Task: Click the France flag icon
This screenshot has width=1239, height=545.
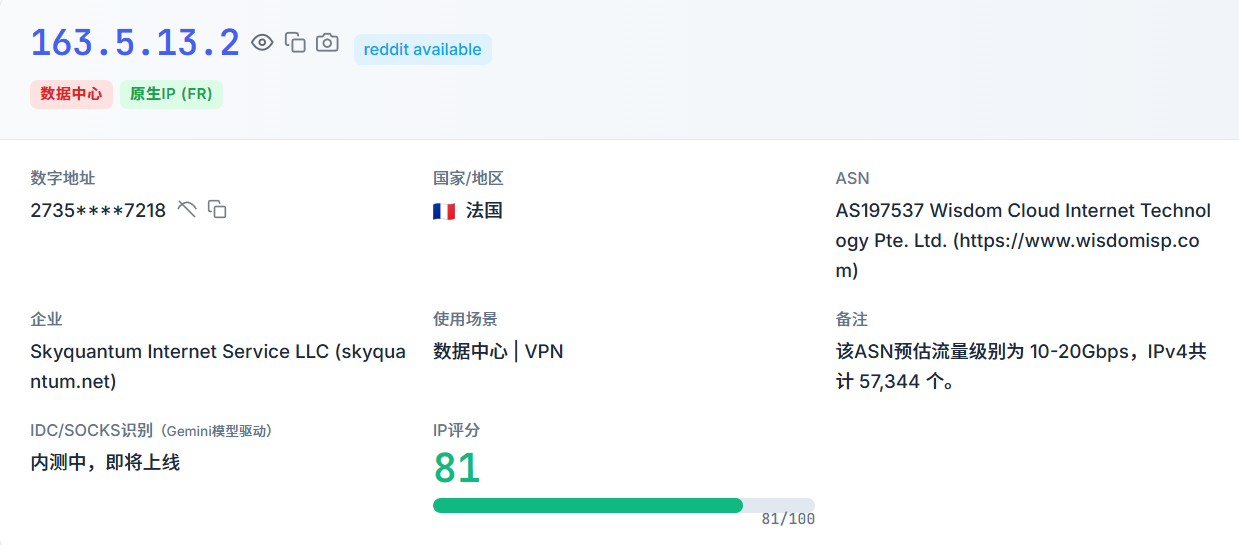Action: [444, 211]
